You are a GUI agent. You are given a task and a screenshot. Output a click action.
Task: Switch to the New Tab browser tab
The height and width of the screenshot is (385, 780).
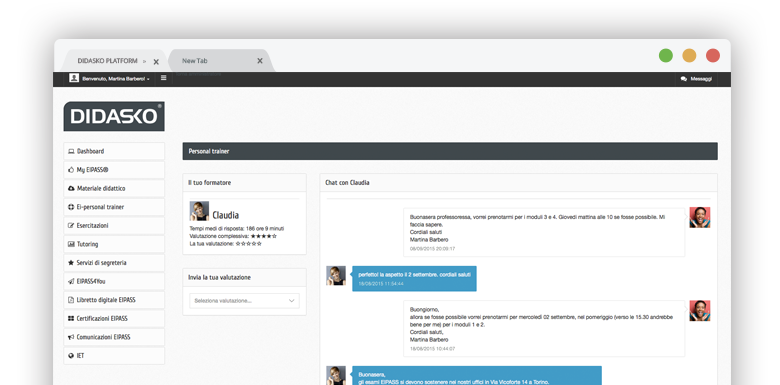click(x=195, y=61)
